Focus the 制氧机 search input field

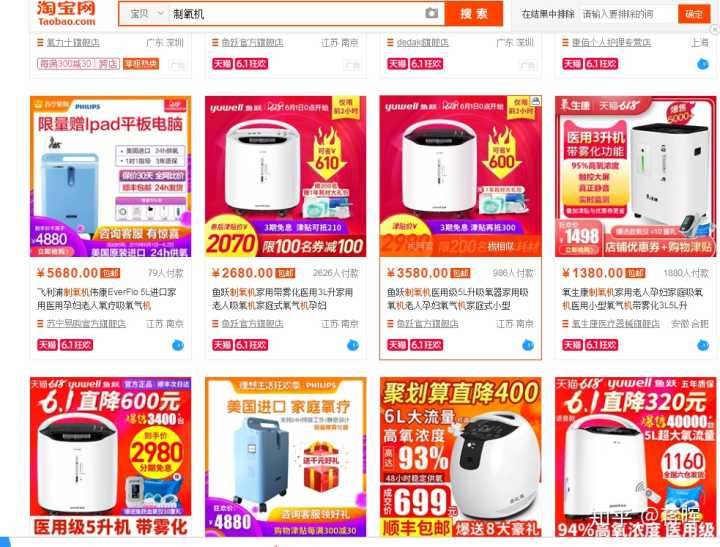[296, 14]
